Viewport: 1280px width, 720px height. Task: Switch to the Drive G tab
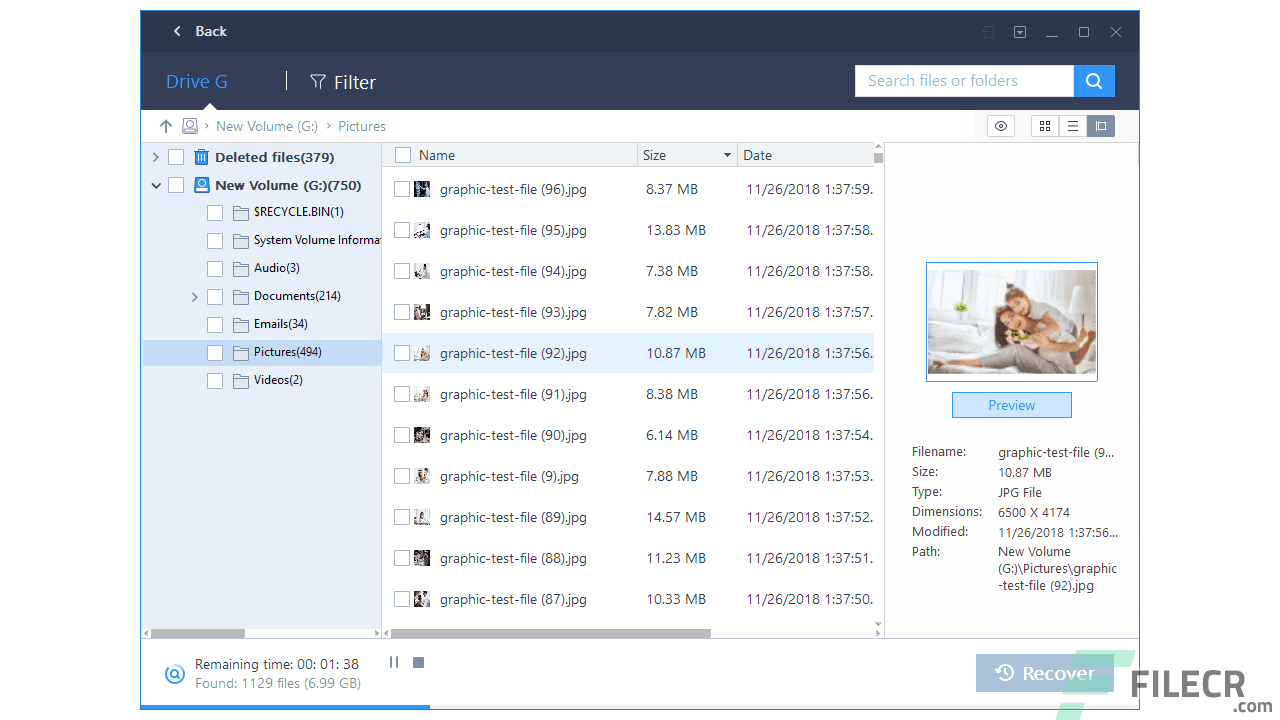coord(196,81)
